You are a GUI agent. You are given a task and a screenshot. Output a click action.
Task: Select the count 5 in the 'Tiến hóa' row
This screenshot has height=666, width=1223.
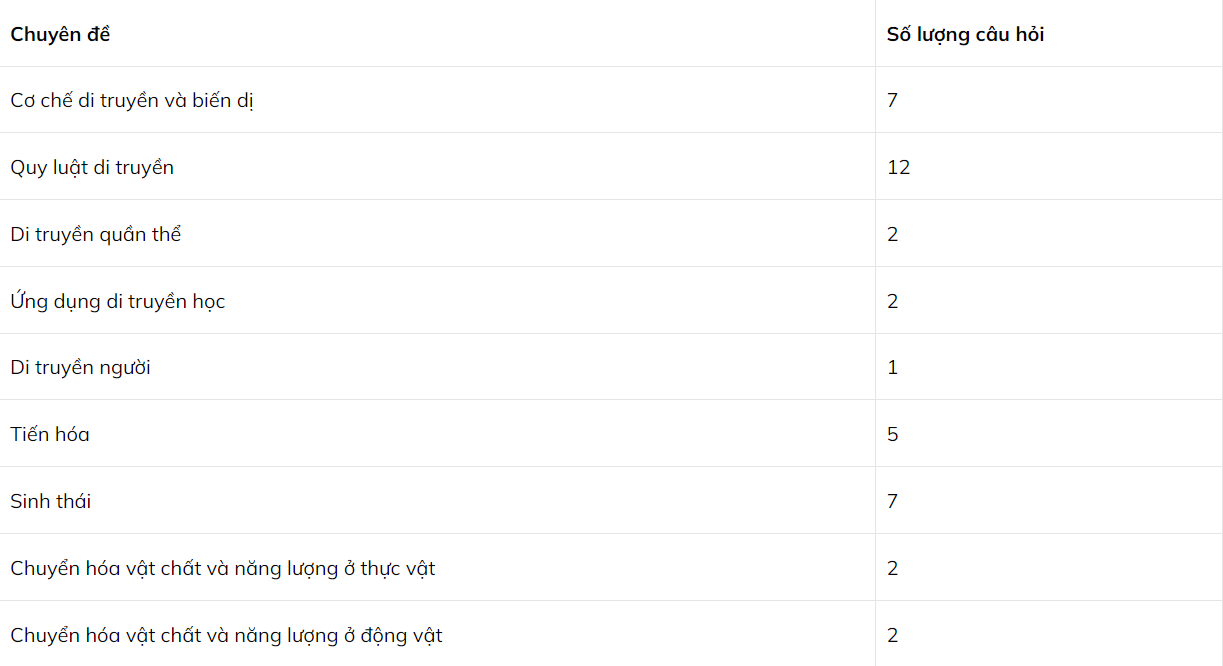[892, 434]
